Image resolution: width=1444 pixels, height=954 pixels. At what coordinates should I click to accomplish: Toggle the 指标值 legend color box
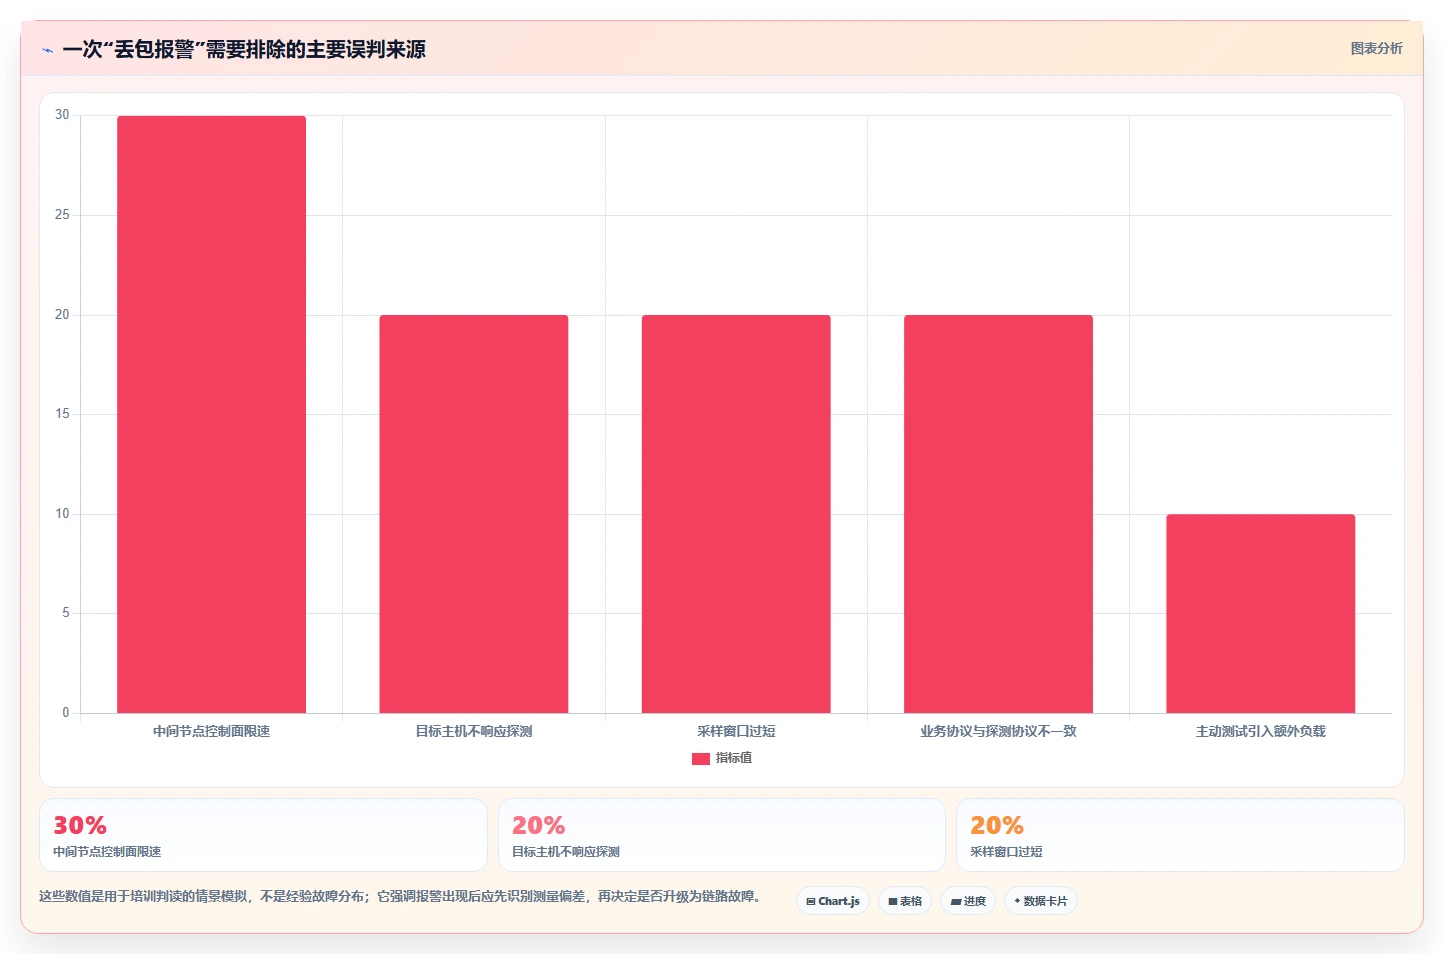(701, 759)
